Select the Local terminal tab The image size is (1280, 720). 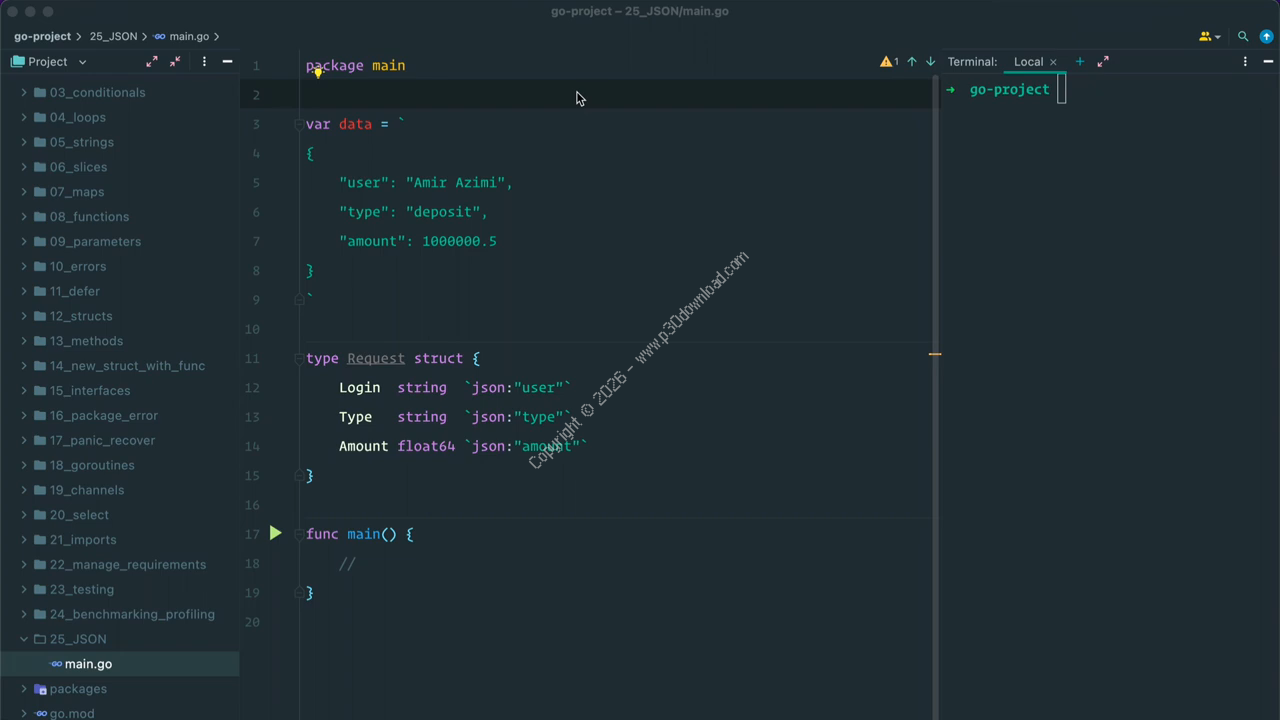pos(1028,62)
